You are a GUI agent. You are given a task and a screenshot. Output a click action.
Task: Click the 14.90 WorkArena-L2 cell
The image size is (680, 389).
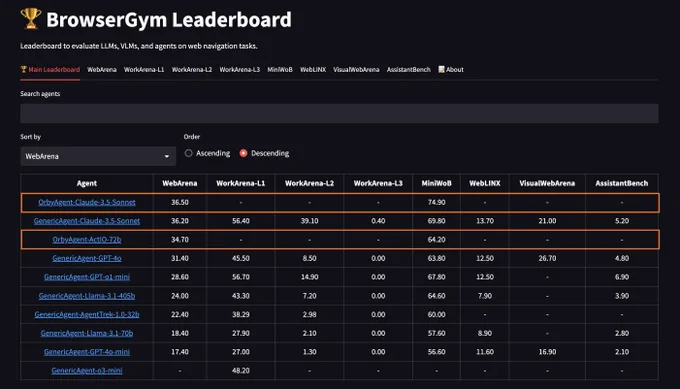pos(309,277)
